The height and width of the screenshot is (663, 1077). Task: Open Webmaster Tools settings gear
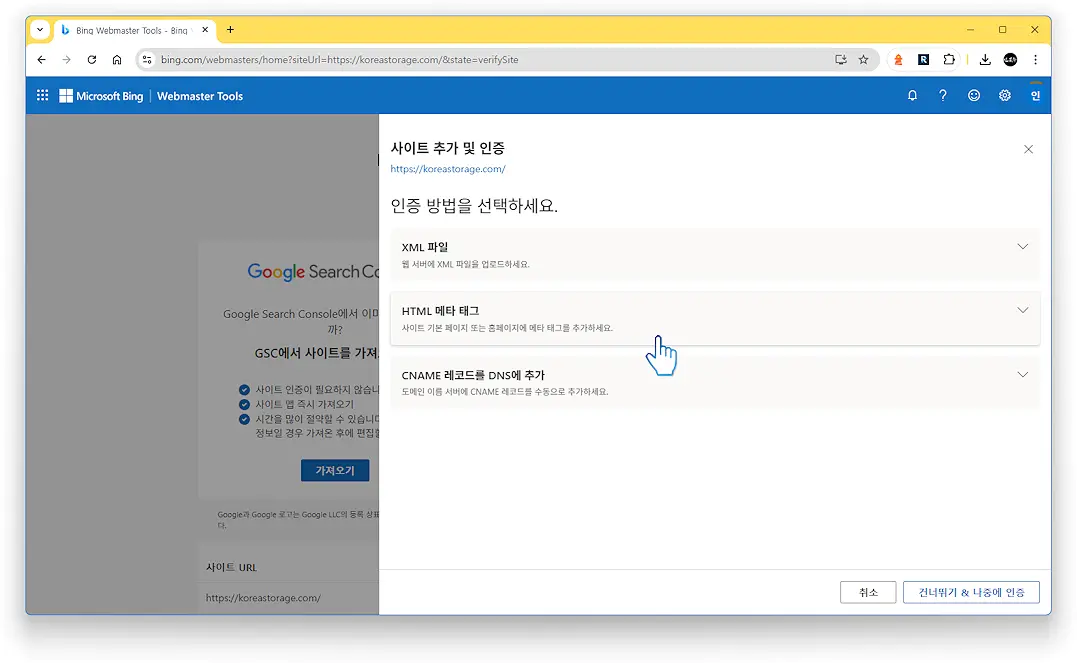point(1004,95)
